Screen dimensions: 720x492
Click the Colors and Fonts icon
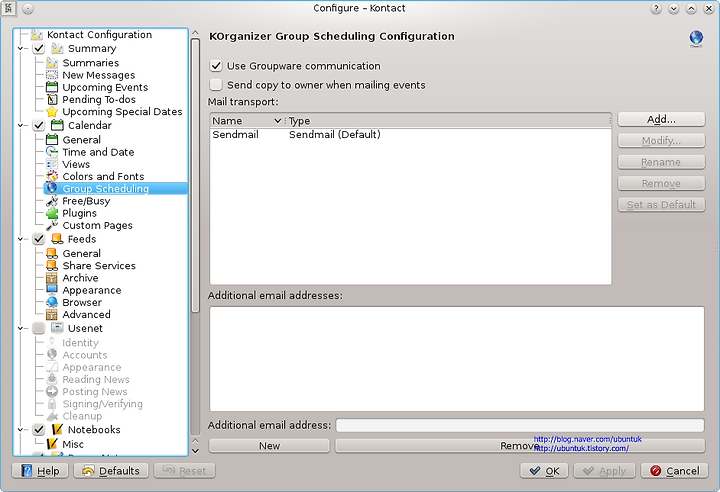[x=52, y=176]
